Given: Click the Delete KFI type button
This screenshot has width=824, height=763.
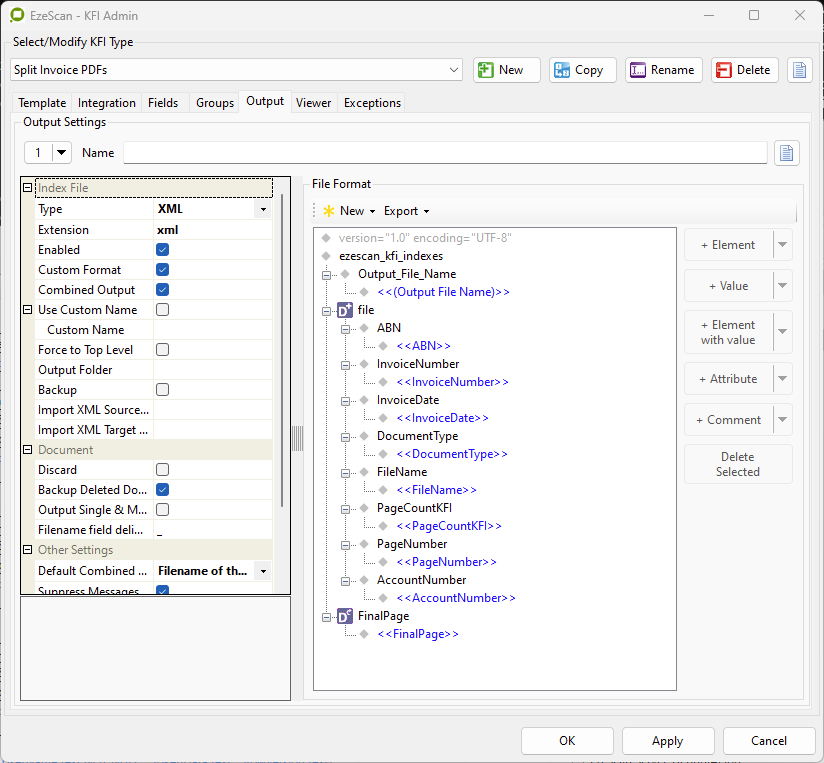Looking at the screenshot, I should point(744,70).
